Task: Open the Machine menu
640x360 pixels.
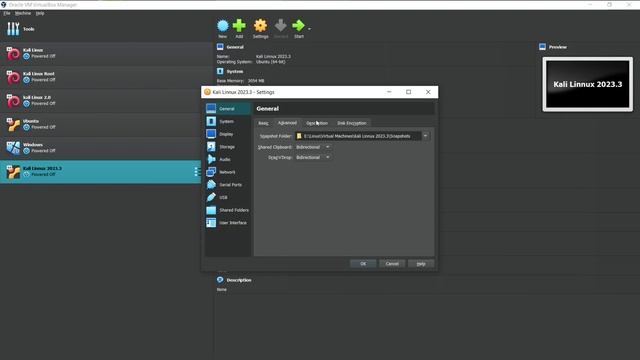Action: coord(23,13)
